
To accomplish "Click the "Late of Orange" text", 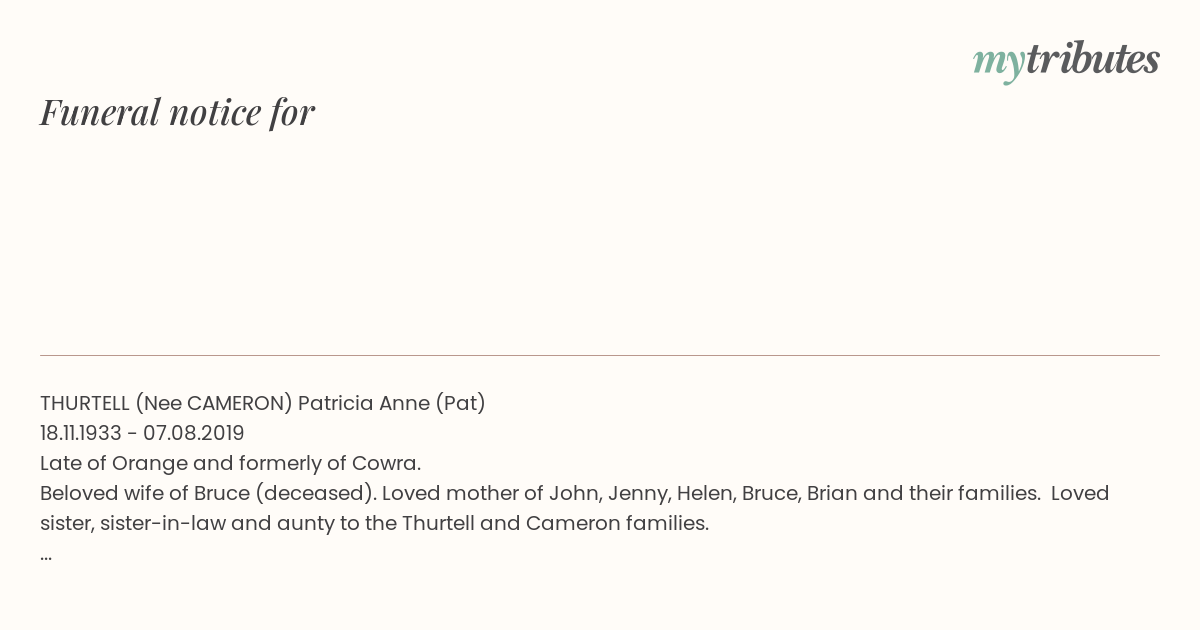I will pyautogui.click(x=112, y=463).
